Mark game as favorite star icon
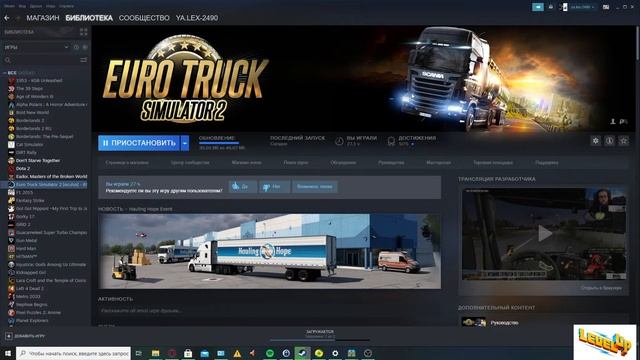Image resolution: width=640 pixels, height=360 pixels. point(623,141)
